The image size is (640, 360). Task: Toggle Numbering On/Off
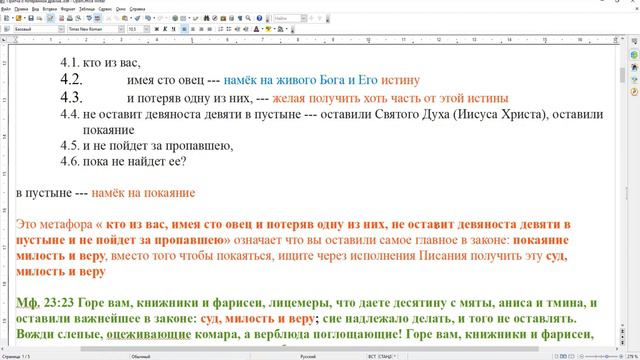[220, 29]
